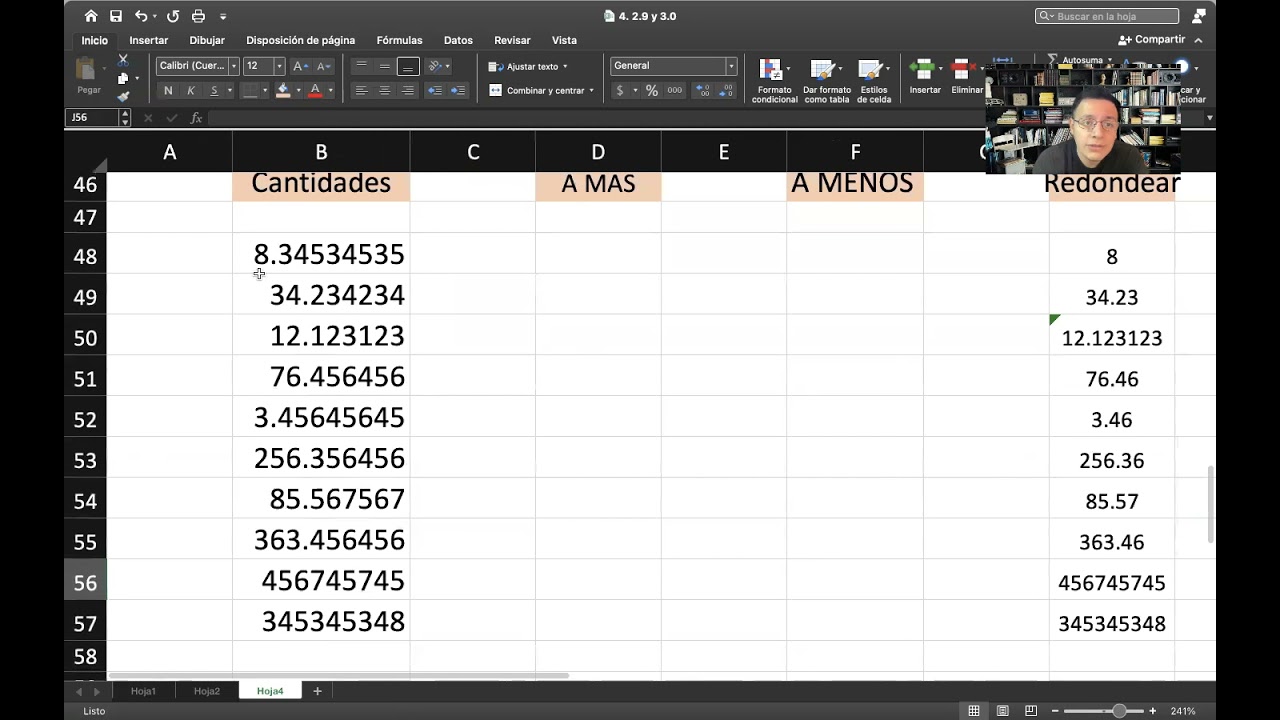Open the borders dropdown arrow
This screenshot has width=1280, height=720.
click(x=265, y=91)
